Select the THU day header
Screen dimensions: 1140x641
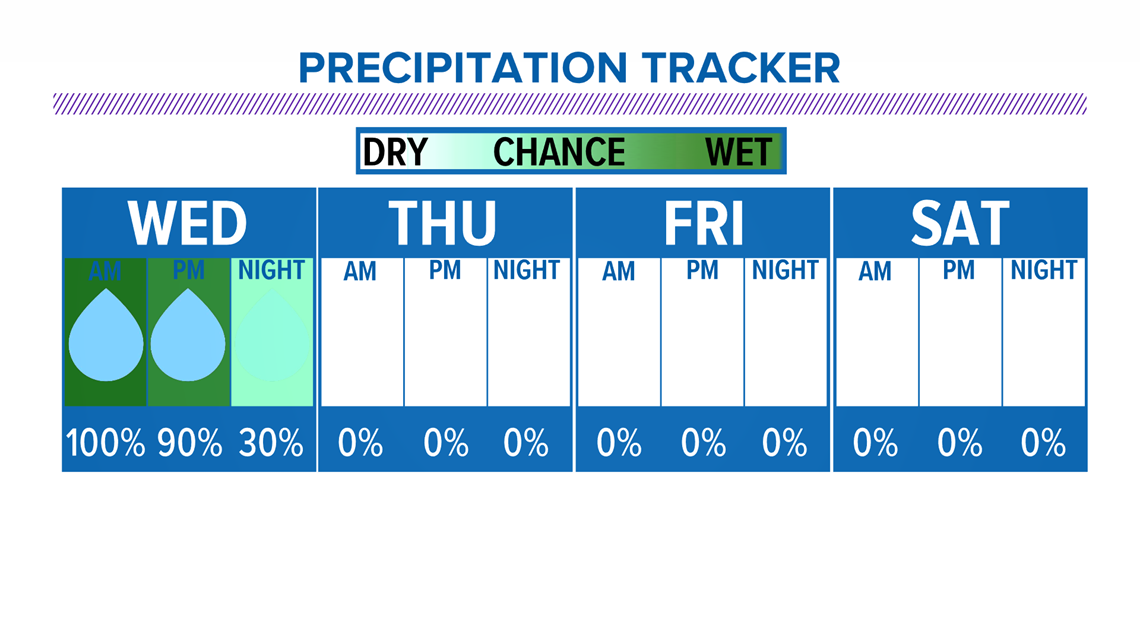coord(443,223)
